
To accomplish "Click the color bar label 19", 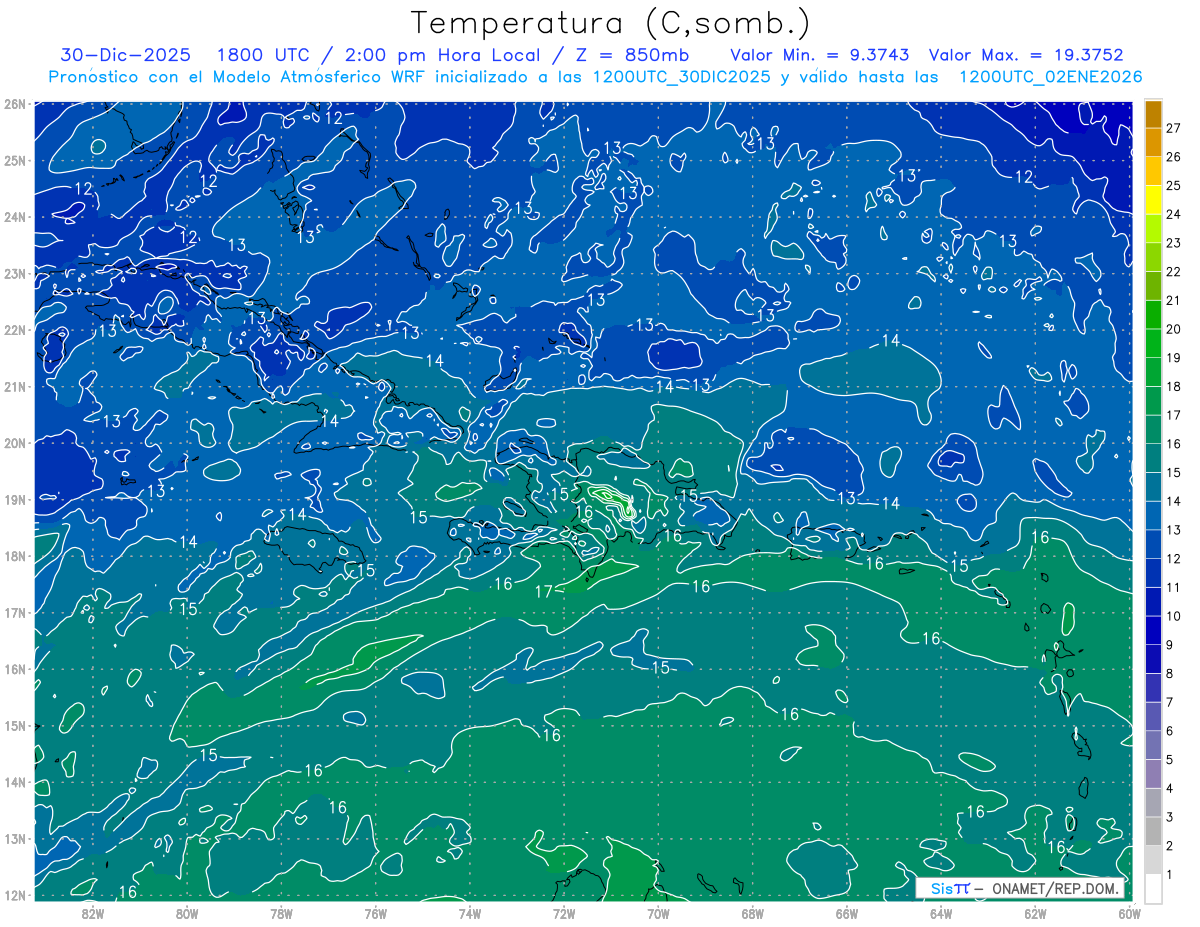I will tap(1173, 358).
